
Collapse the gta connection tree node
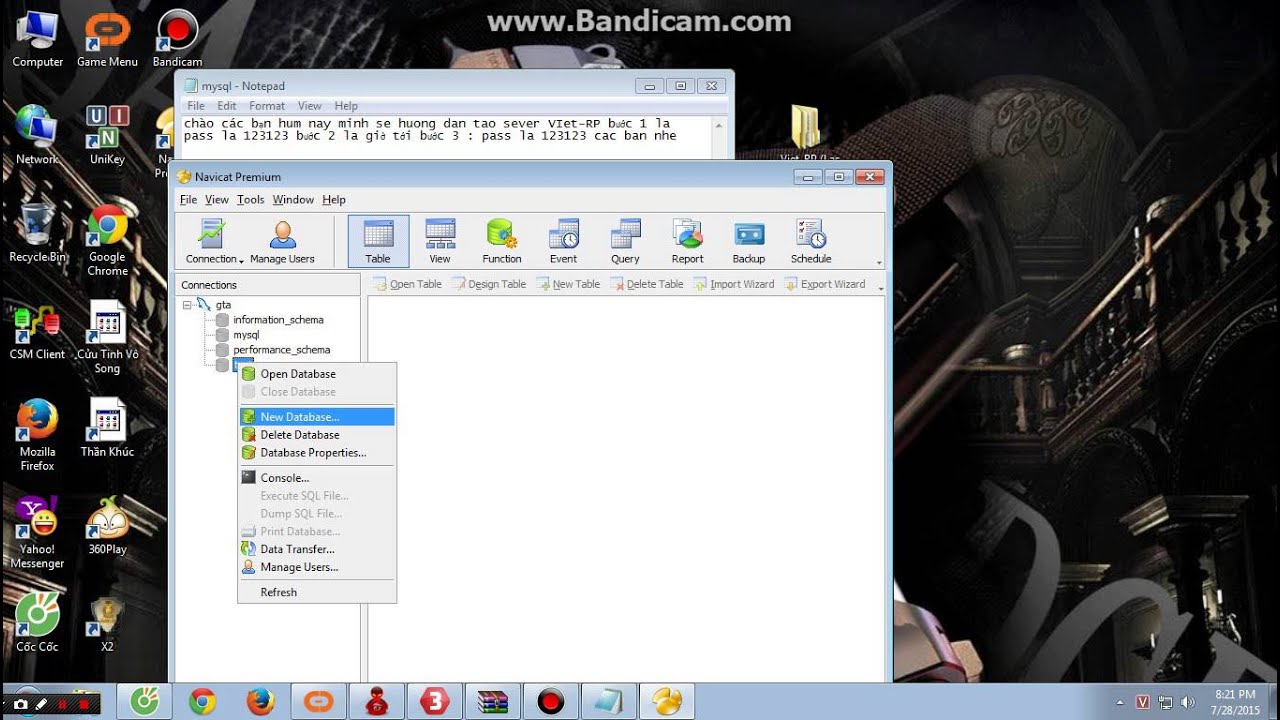coord(187,305)
